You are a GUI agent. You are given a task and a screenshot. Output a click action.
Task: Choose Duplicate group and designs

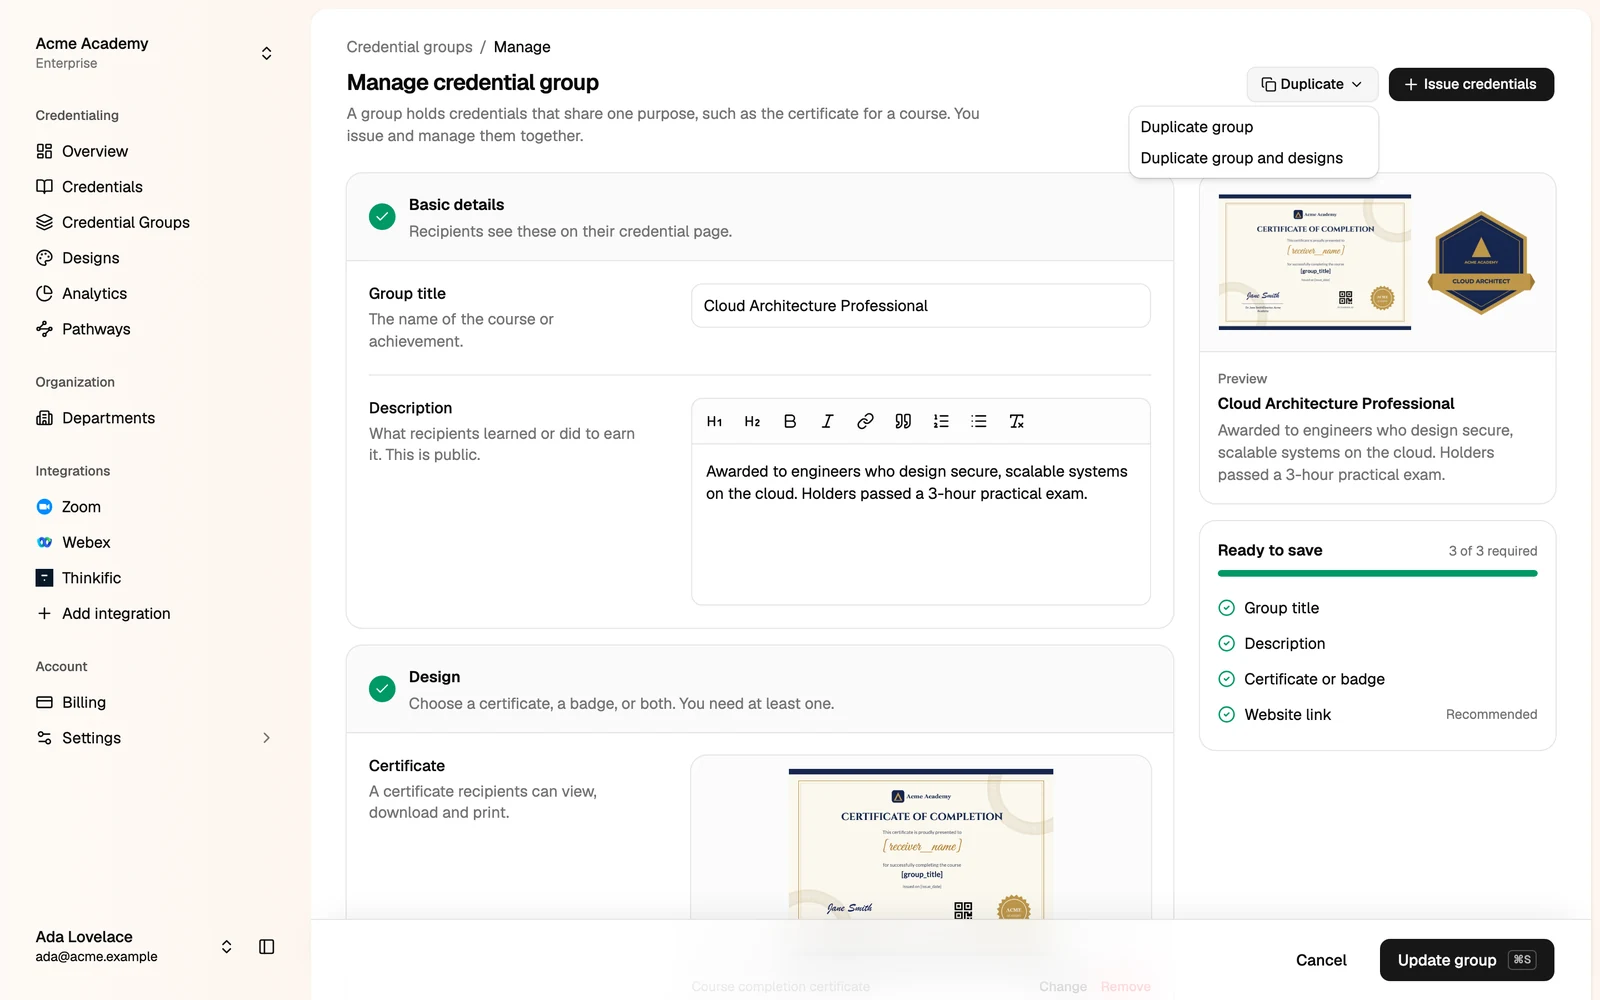coord(1254,158)
